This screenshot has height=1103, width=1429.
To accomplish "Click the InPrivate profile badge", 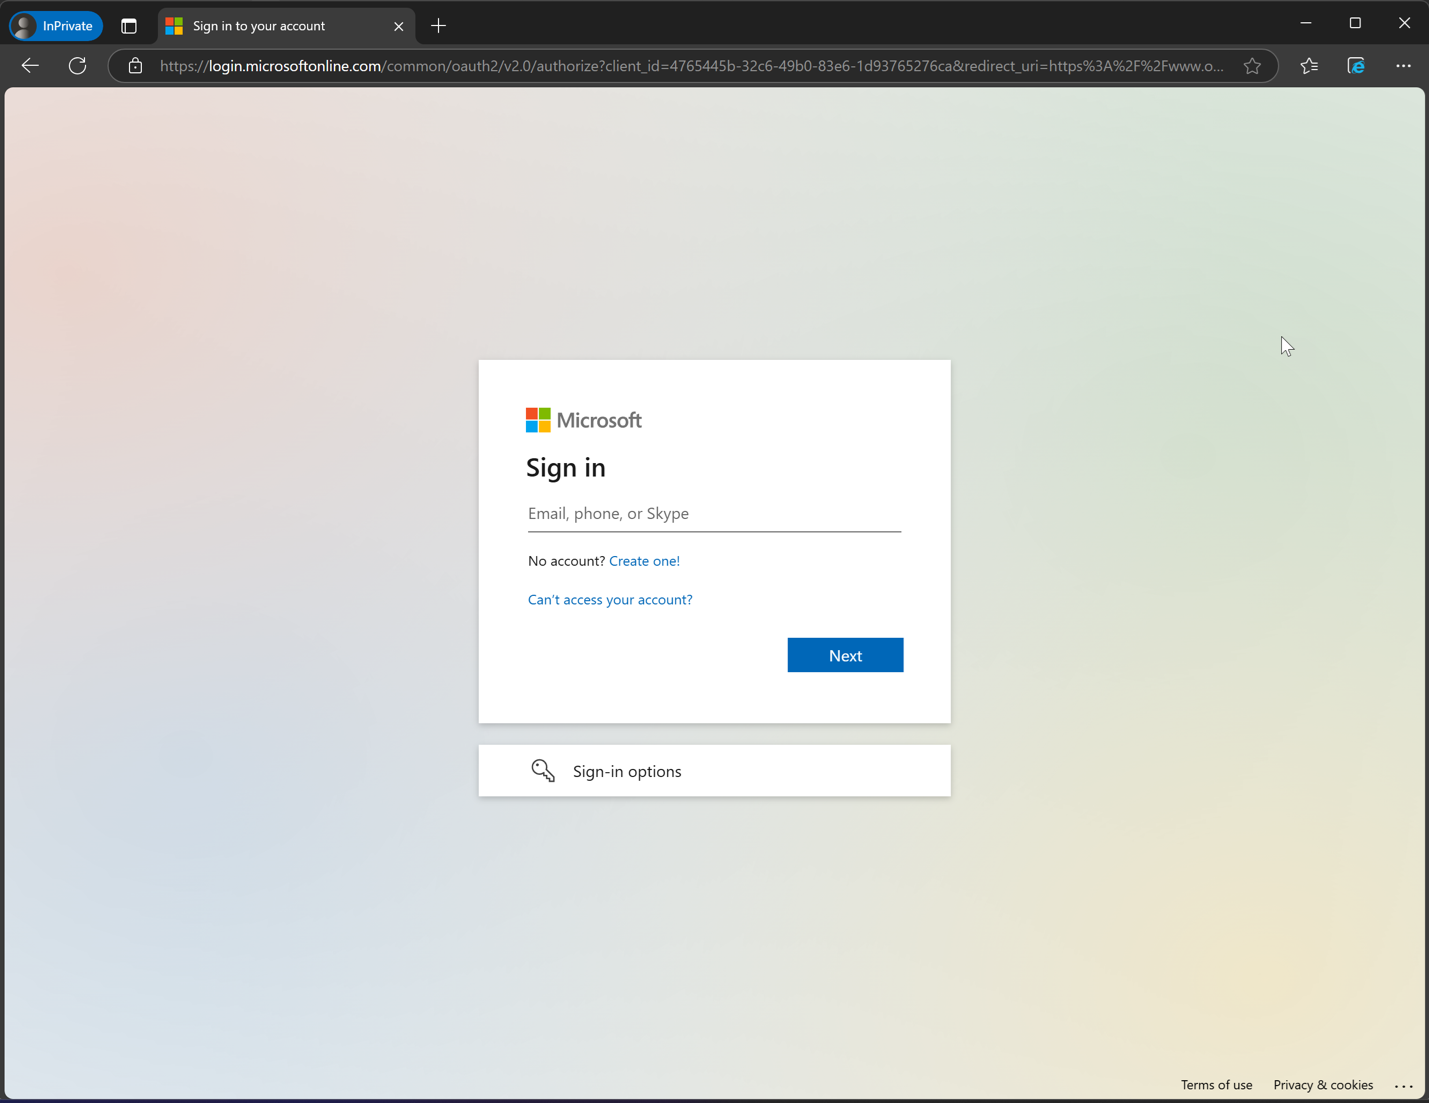I will 56,26.
